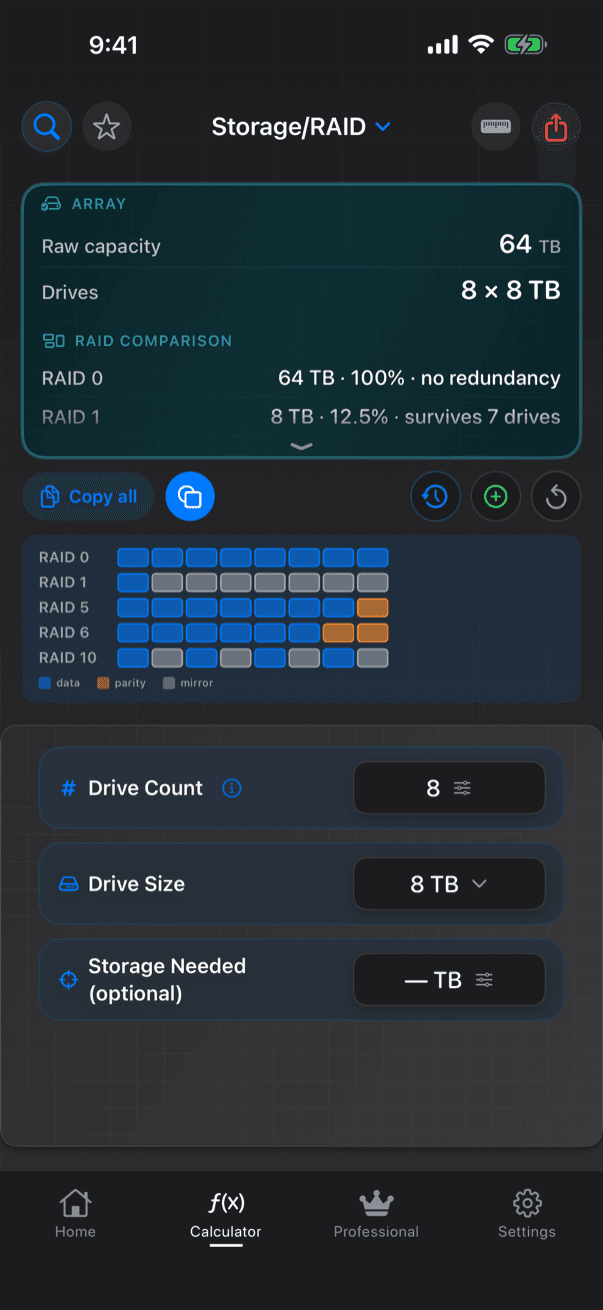Tap the Wi-Fi icon in status bar

point(481,45)
